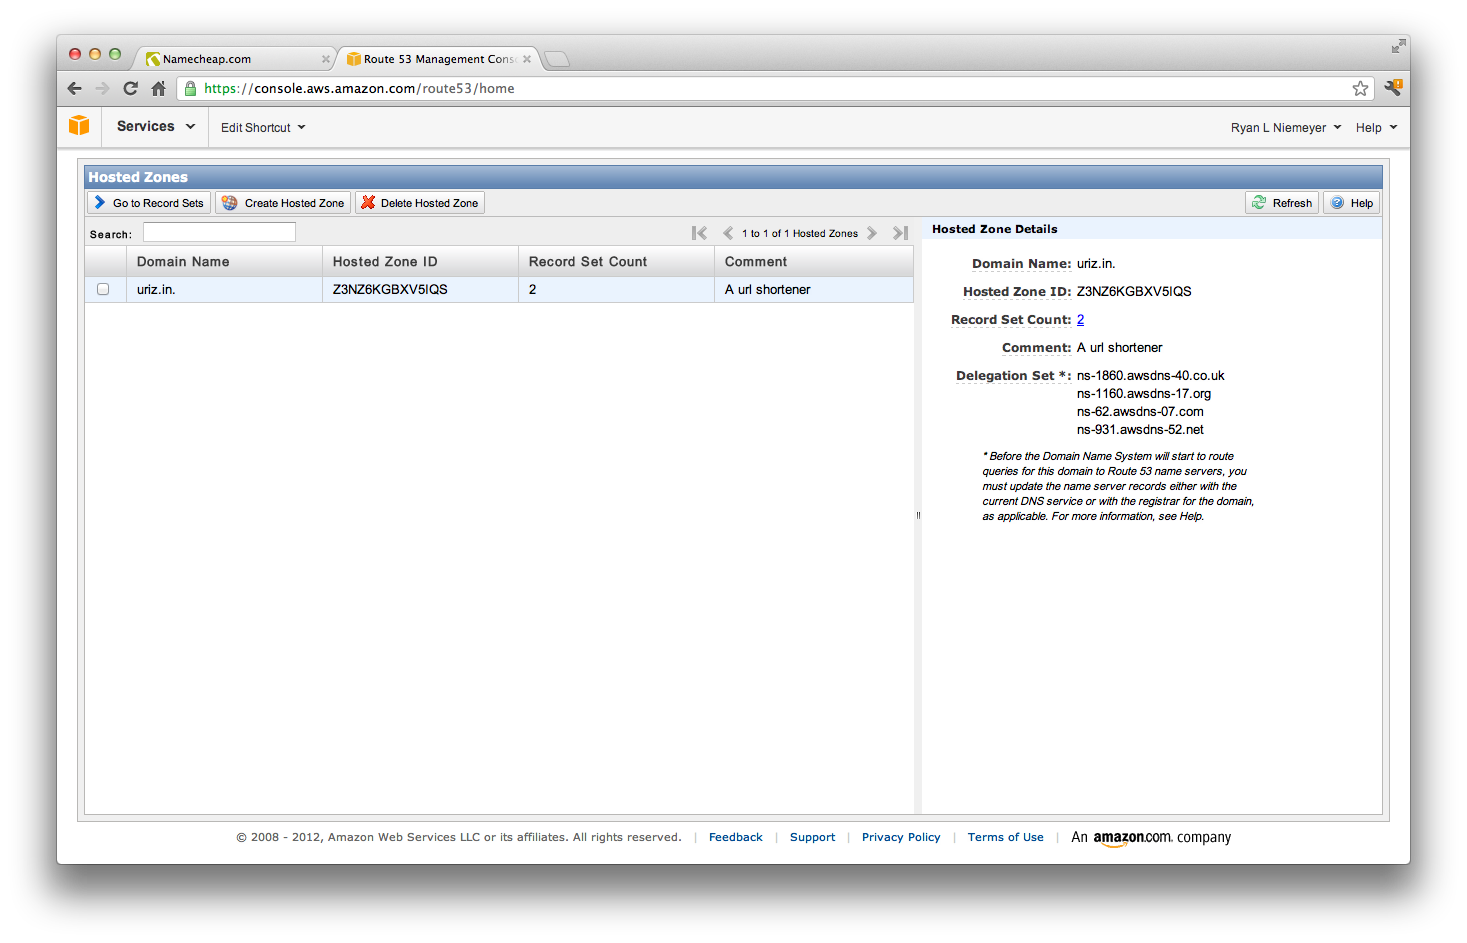Viewport: 1467px width, 943px height.
Task: Open the Ryan L Niemeyer account menu
Action: pyautogui.click(x=1285, y=128)
